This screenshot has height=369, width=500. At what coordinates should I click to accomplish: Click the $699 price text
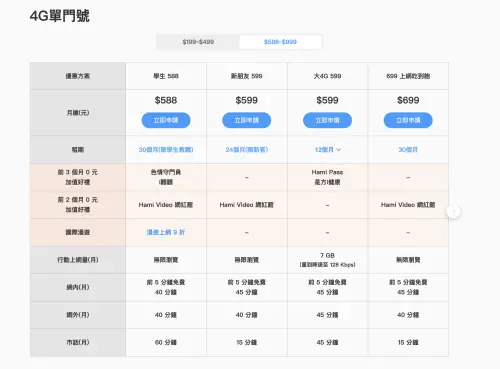[x=408, y=100]
